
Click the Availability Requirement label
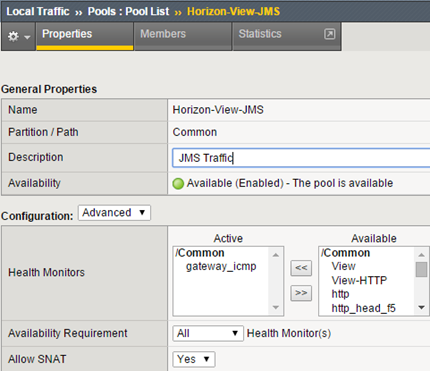[68, 333]
